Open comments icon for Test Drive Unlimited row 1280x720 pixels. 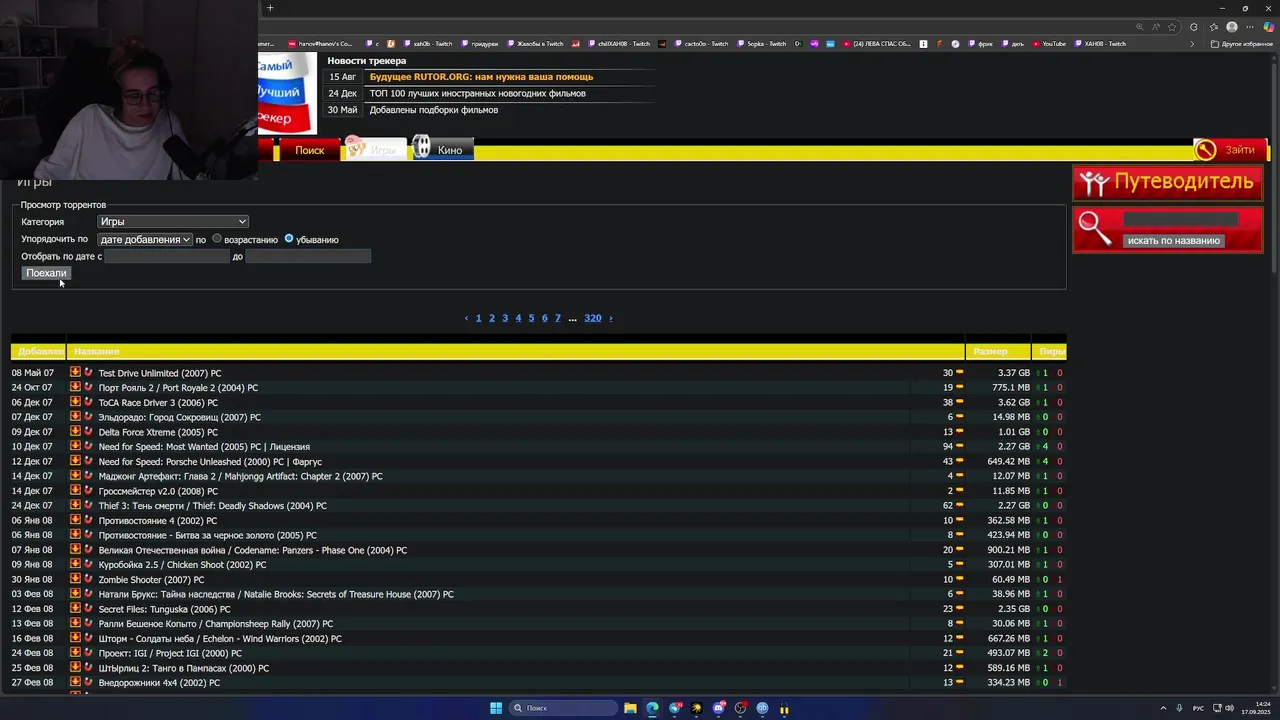[x=959, y=372]
